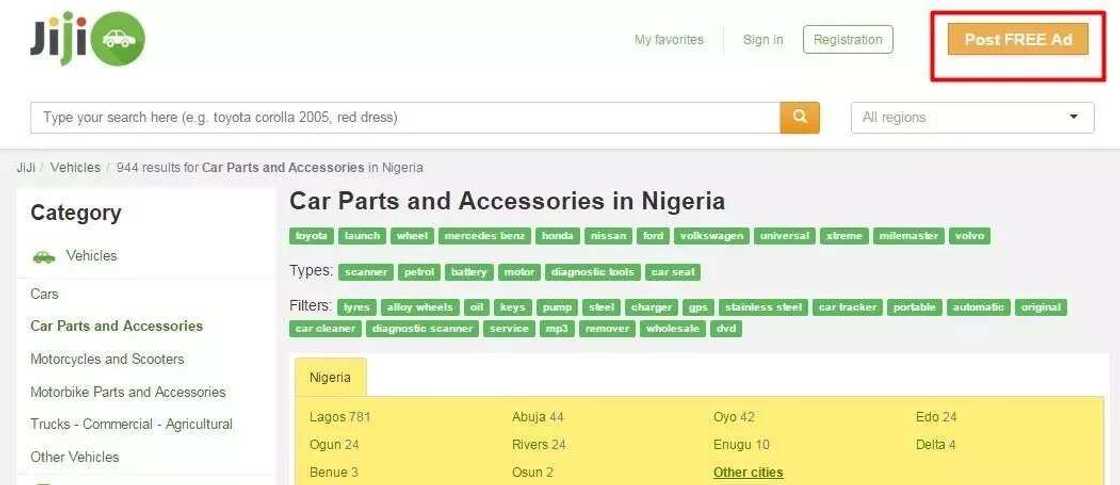The height and width of the screenshot is (485, 1120).
Task: Open Edo 24 listings
Action: point(936,417)
